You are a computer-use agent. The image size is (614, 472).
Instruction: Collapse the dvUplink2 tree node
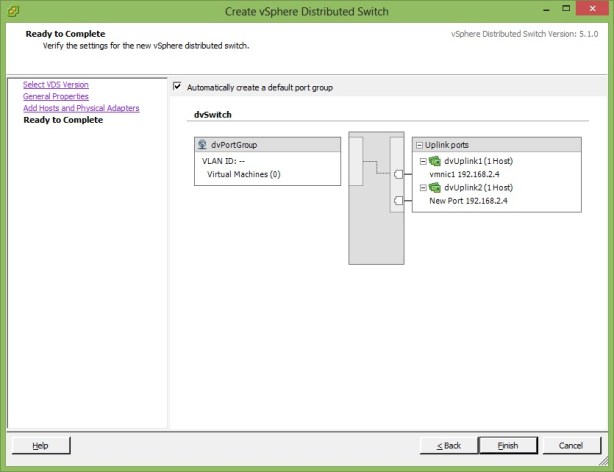(424, 187)
